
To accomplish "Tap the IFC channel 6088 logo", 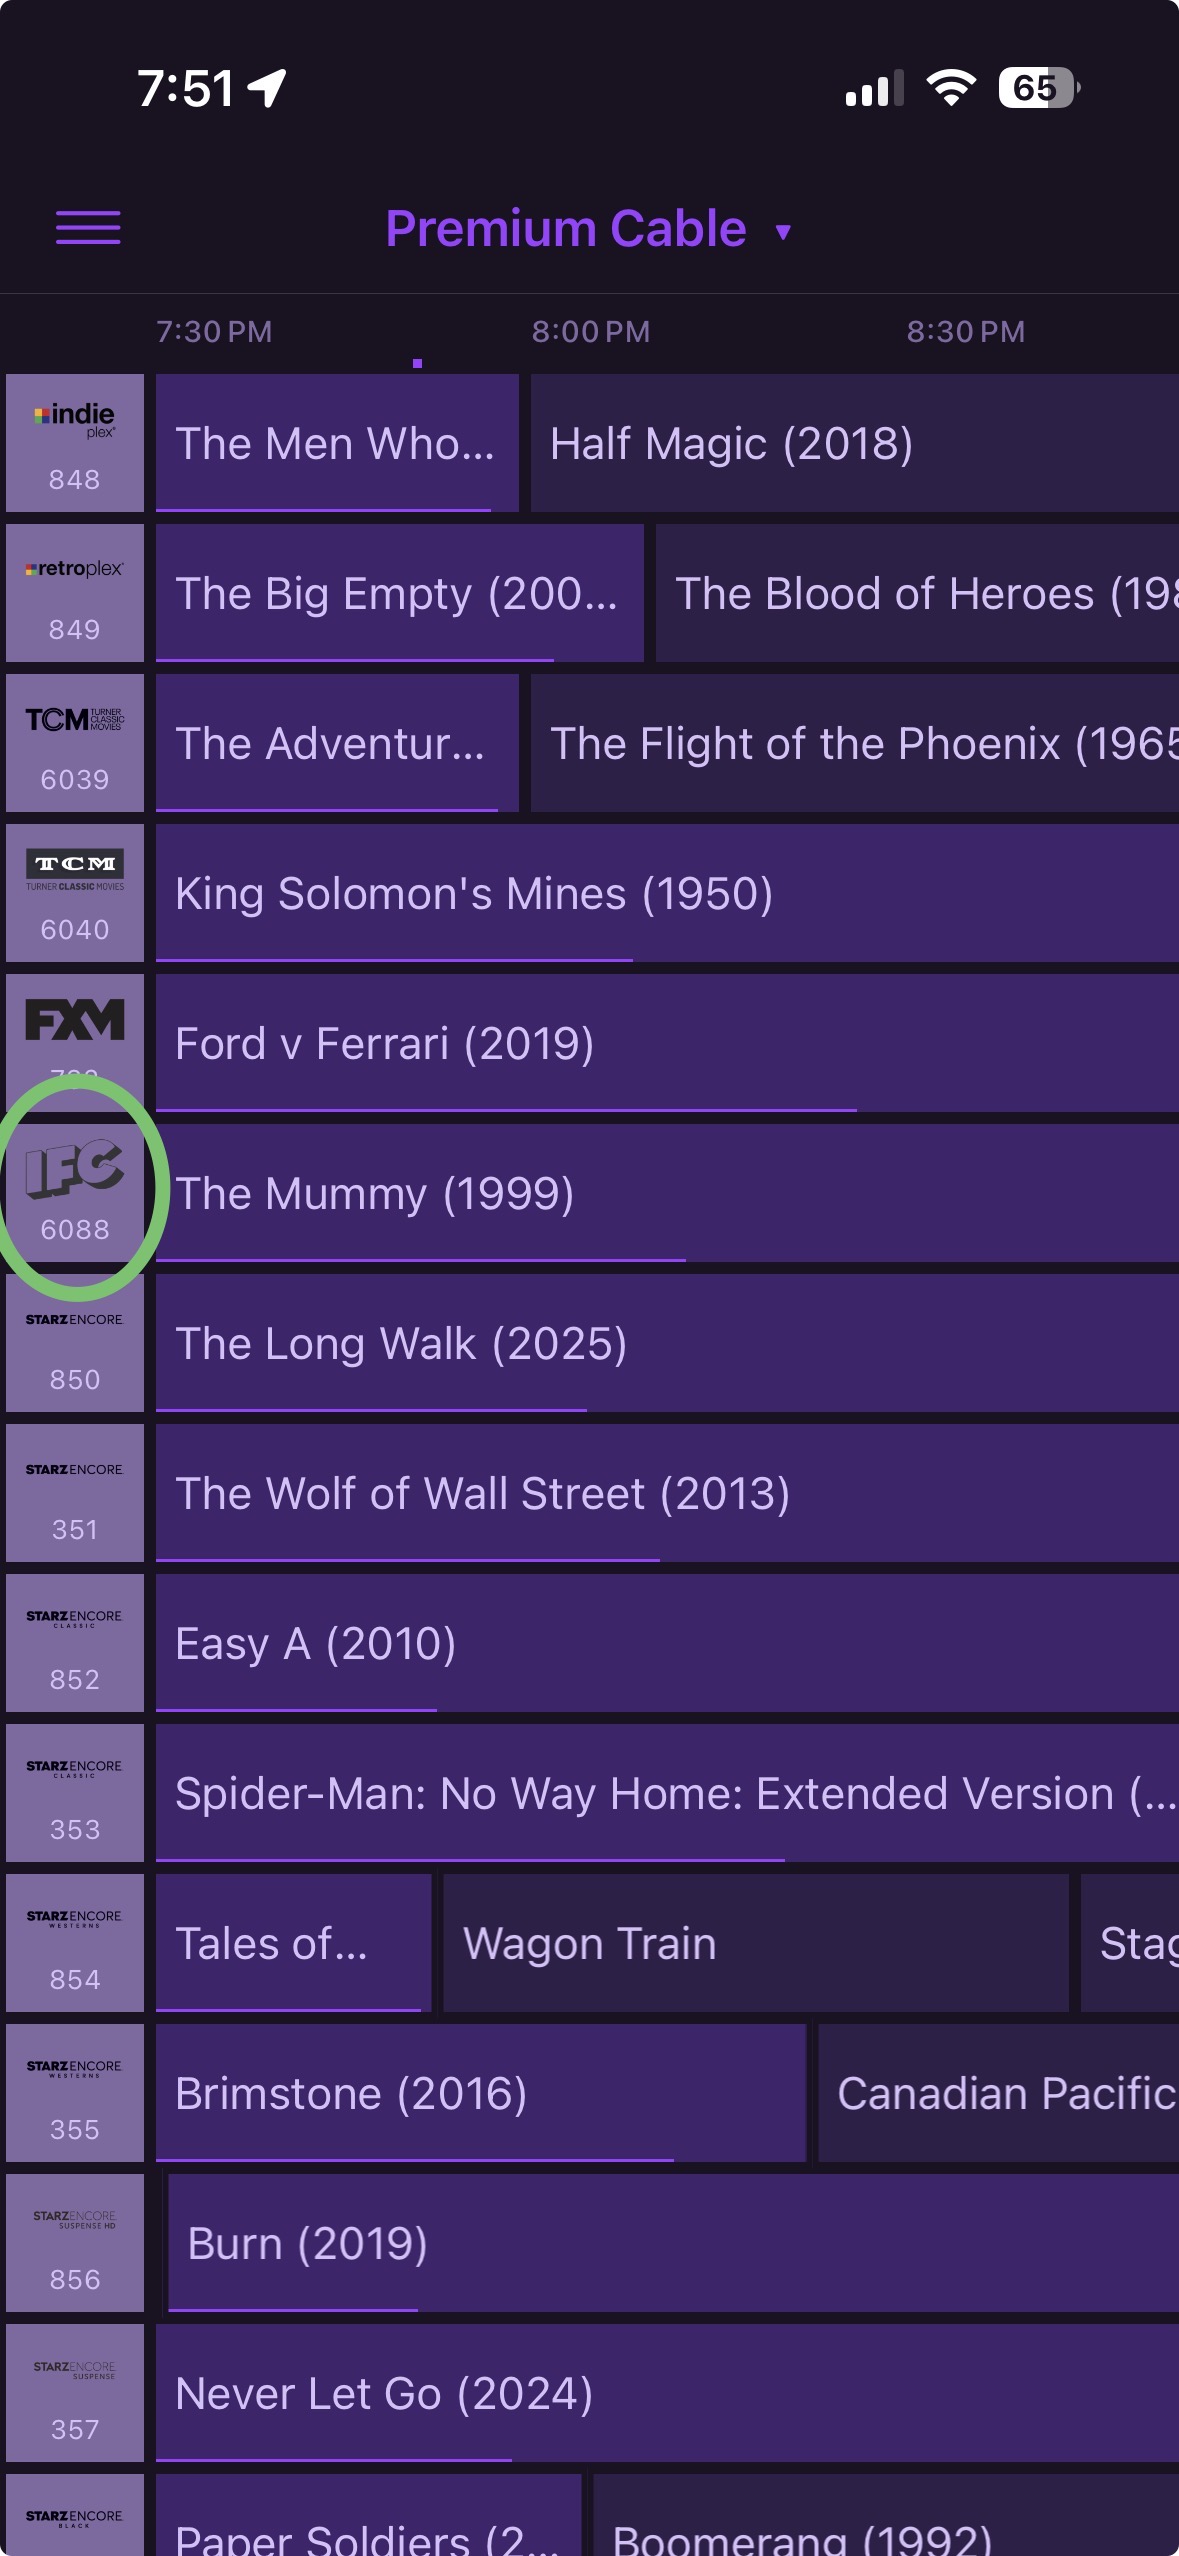I will coord(75,1192).
